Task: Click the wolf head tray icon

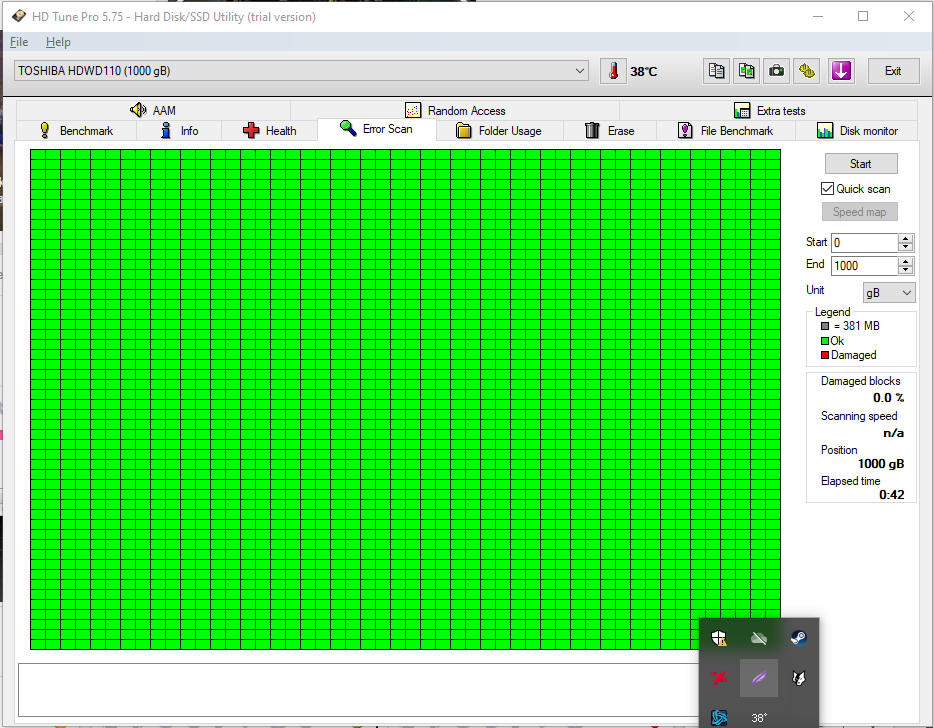Action: [799, 678]
